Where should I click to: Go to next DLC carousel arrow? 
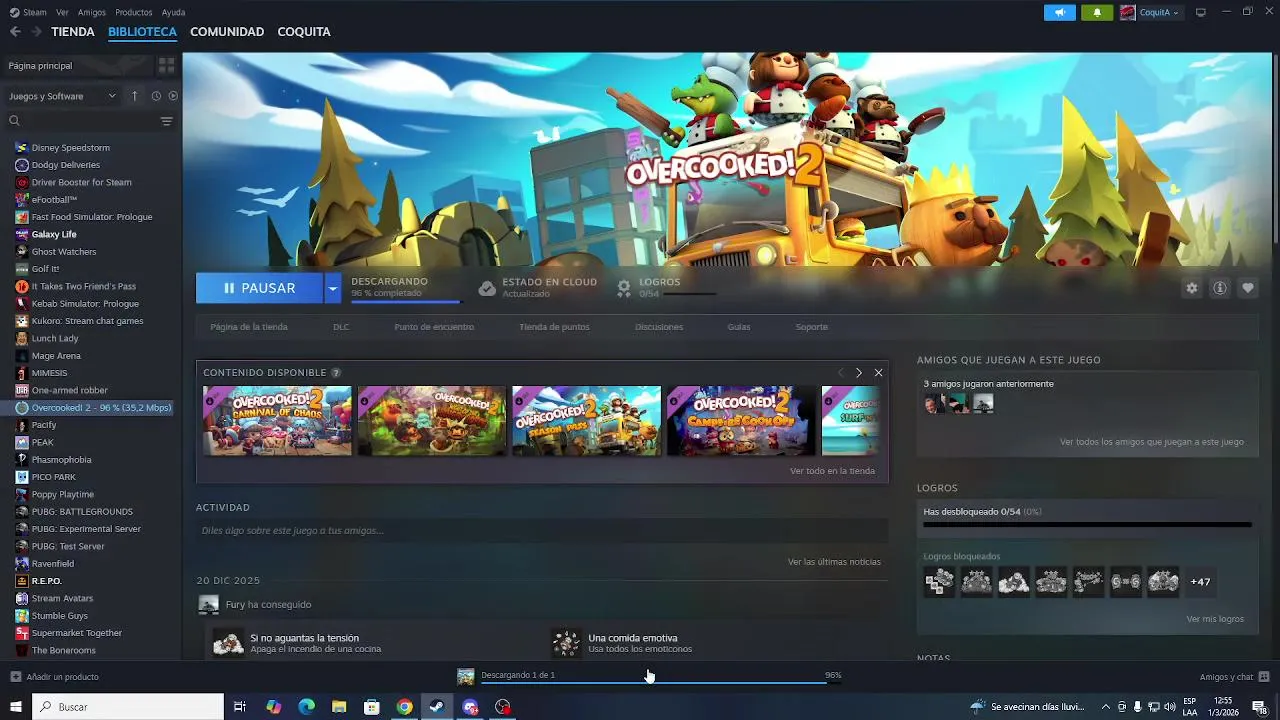pyautogui.click(x=858, y=372)
